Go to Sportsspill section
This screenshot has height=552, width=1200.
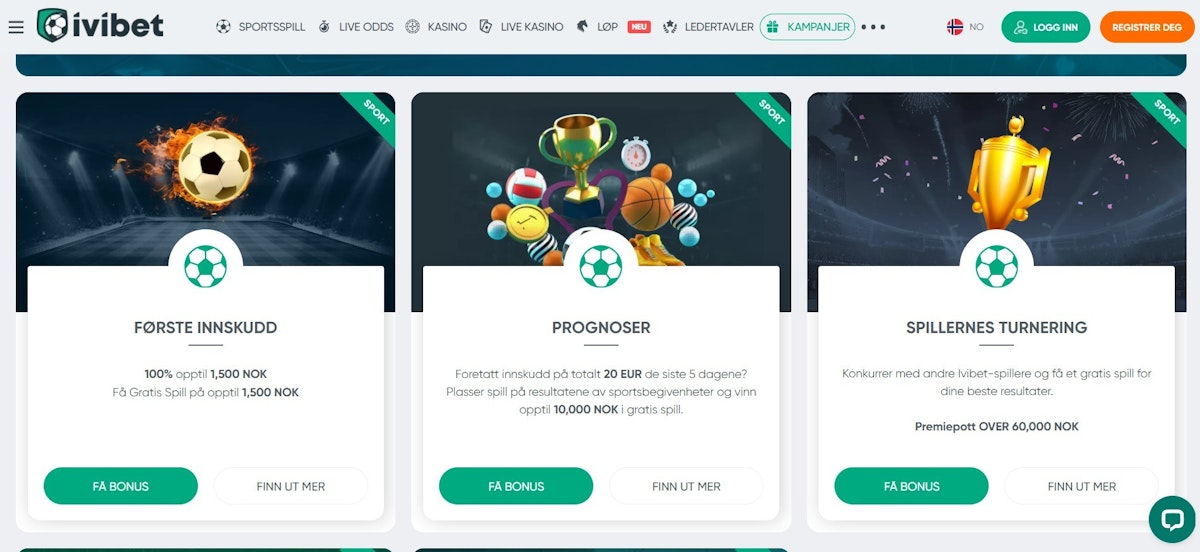click(x=261, y=27)
